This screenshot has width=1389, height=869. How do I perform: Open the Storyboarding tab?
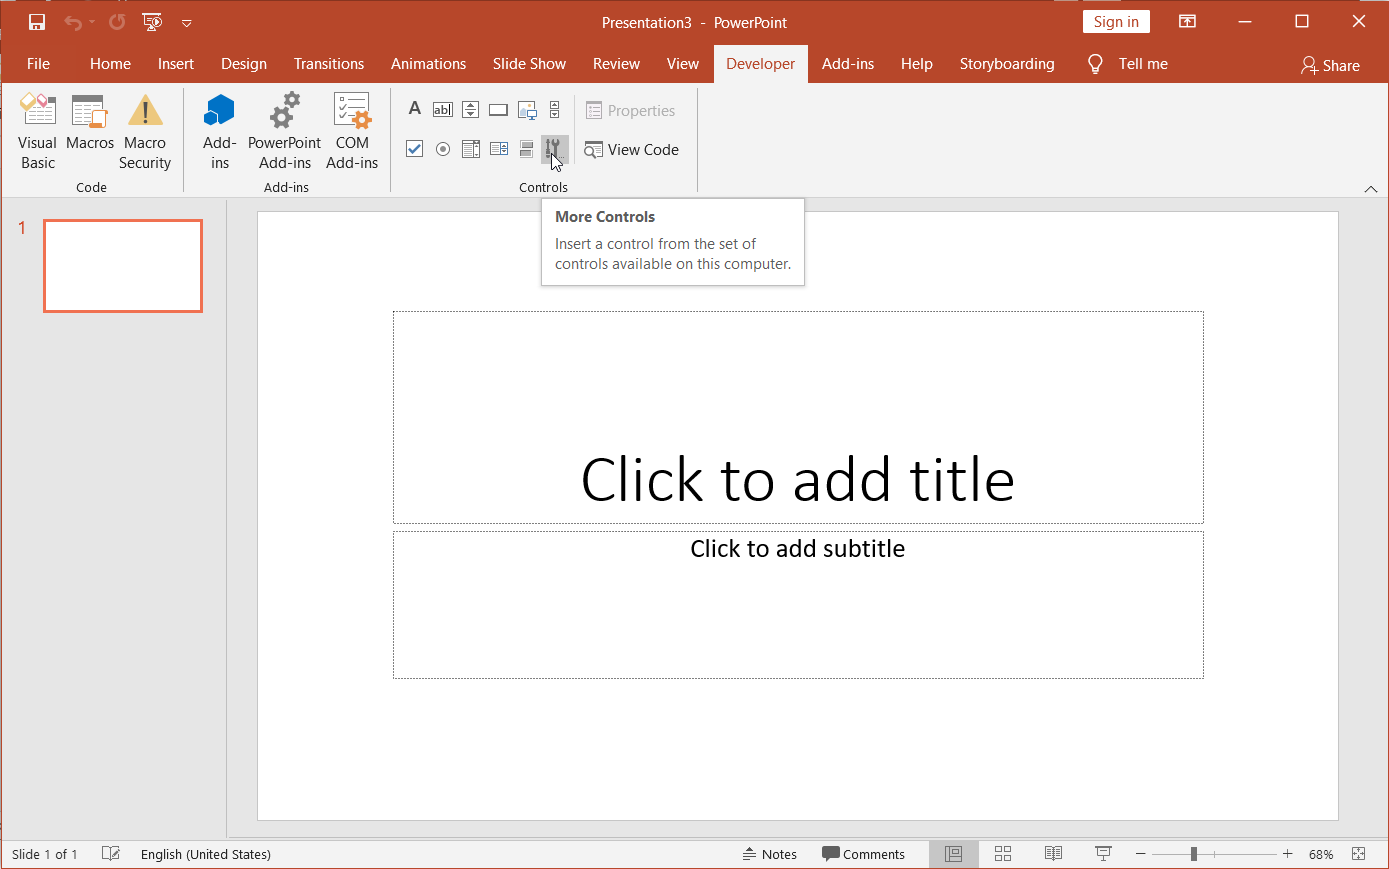(1007, 64)
